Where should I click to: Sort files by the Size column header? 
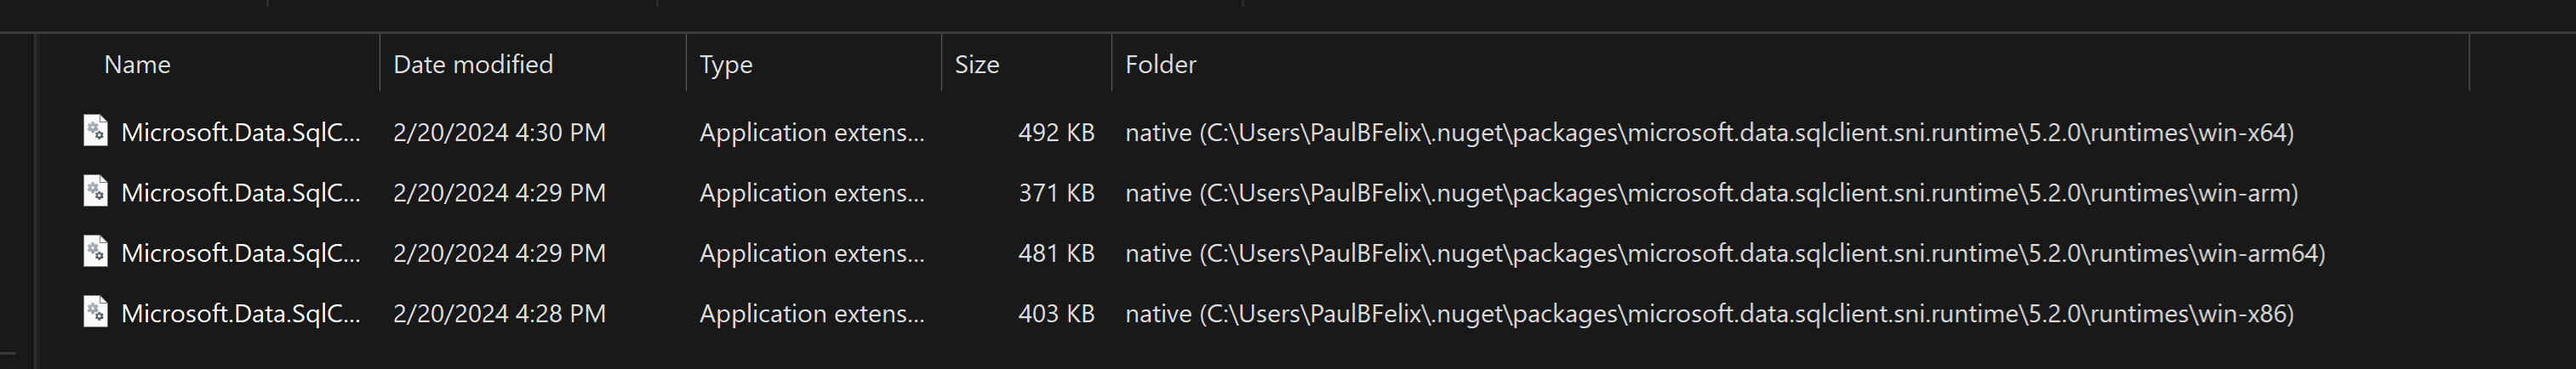pos(976,65)
